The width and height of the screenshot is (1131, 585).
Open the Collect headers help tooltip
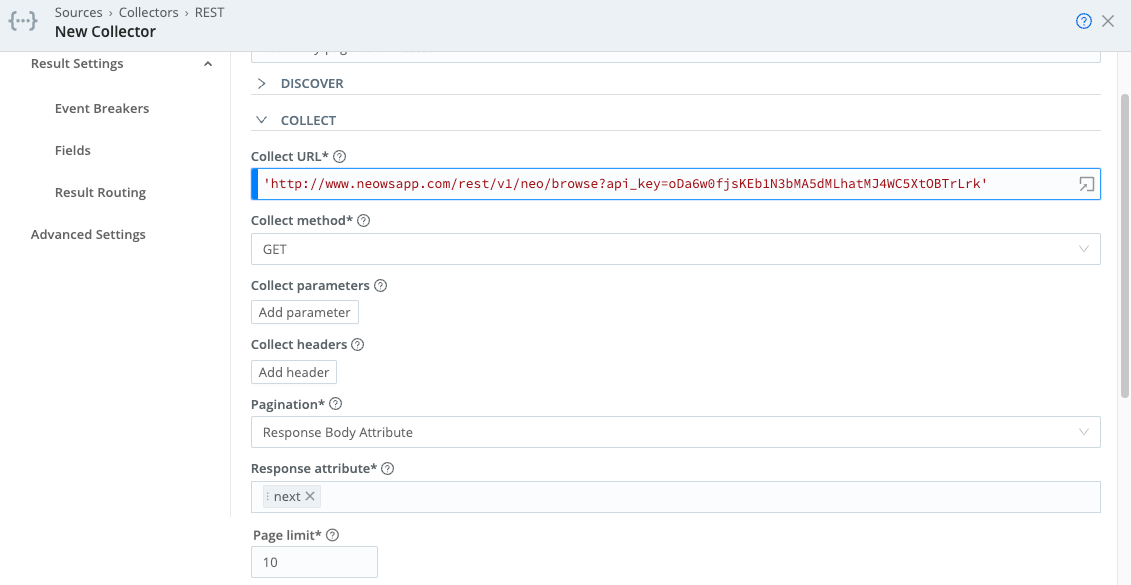pyautogui.click(x=357, y=343)
